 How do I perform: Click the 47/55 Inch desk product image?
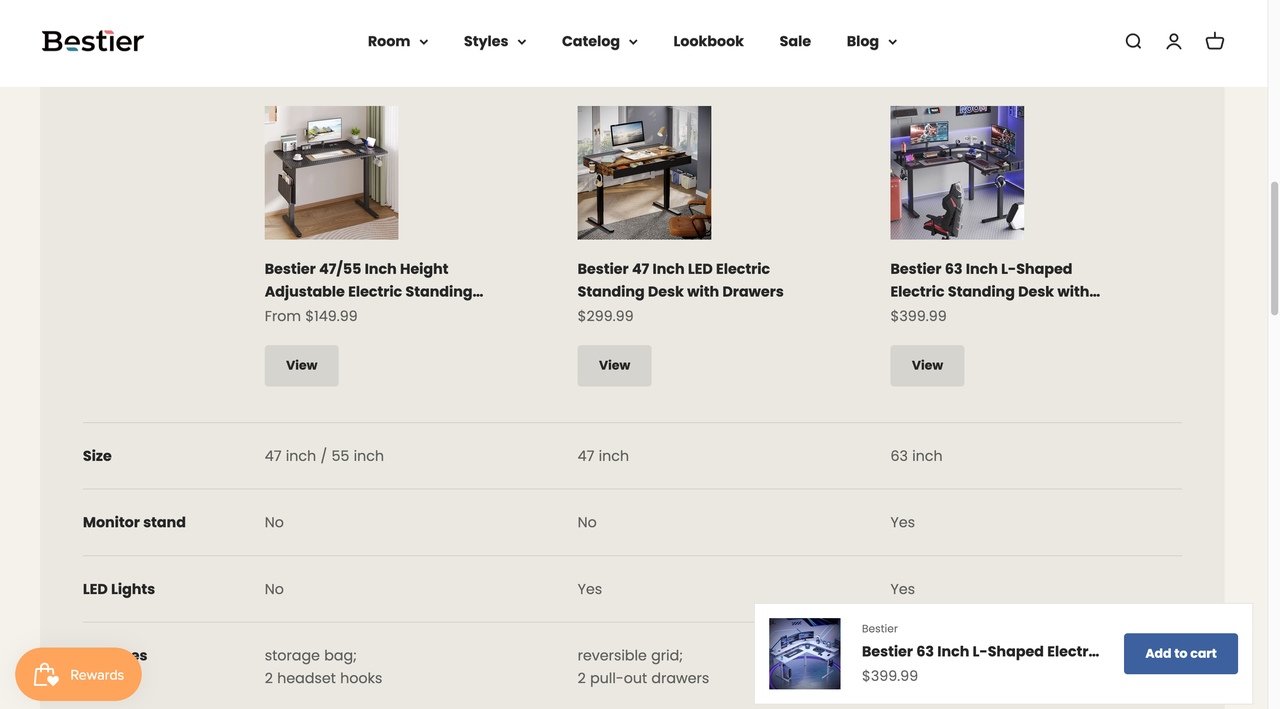[331, 173]
